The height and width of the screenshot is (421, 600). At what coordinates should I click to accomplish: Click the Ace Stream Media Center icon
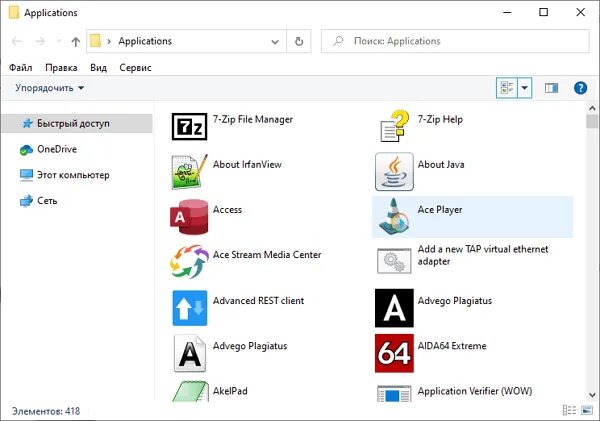click(x=189, y=262)
